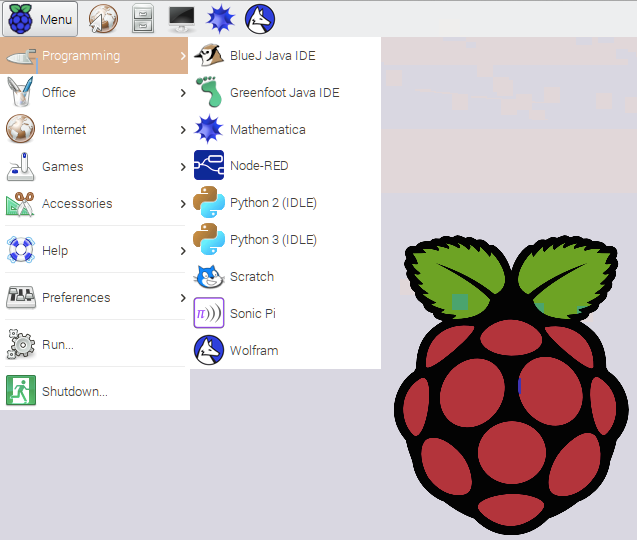Launch Greenfoot Java IDE text entry
The image size is (637, 540).
click(284, 92)
